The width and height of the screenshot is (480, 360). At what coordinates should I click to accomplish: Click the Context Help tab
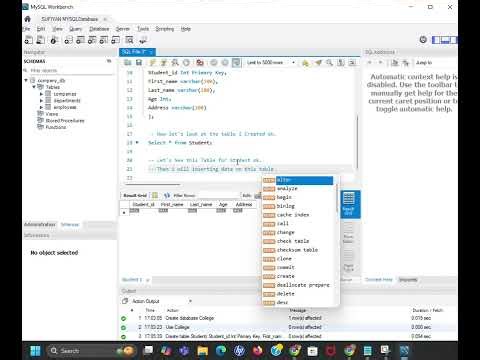click(379, 279)
